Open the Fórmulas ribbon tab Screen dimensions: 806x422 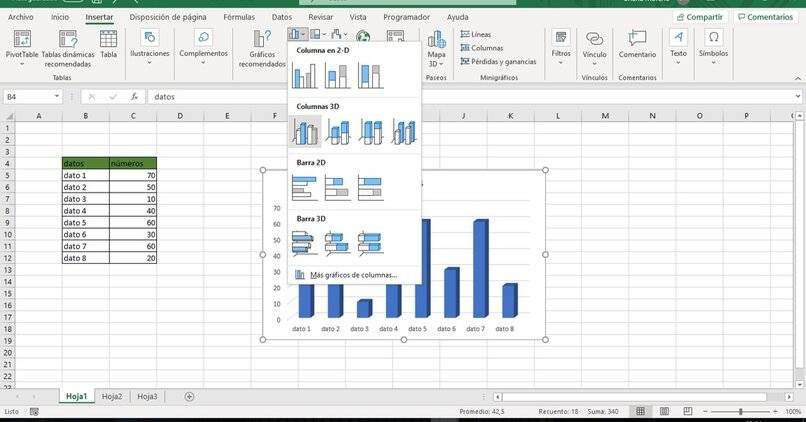click(238, 17)
